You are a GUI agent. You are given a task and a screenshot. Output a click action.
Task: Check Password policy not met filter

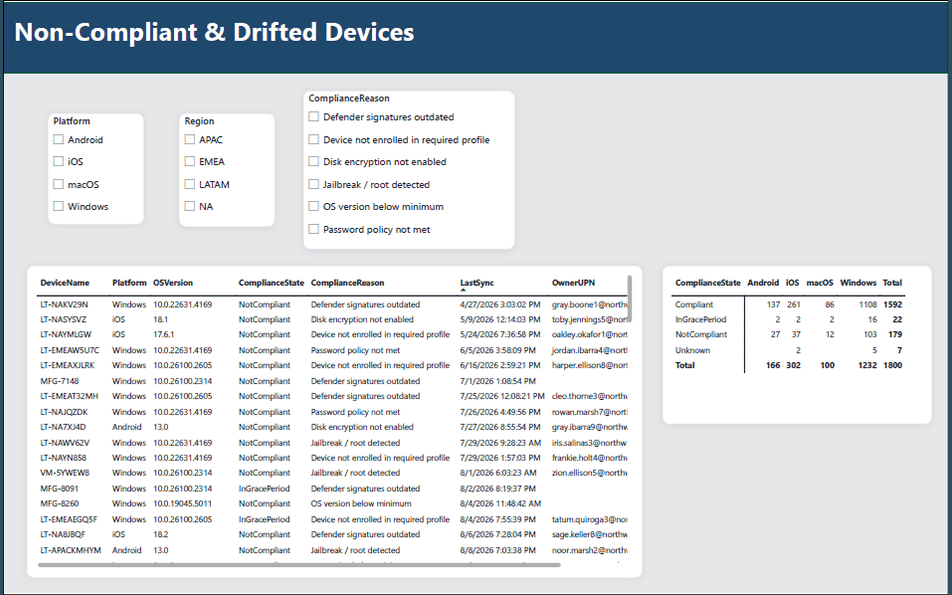tap(313, 230)
